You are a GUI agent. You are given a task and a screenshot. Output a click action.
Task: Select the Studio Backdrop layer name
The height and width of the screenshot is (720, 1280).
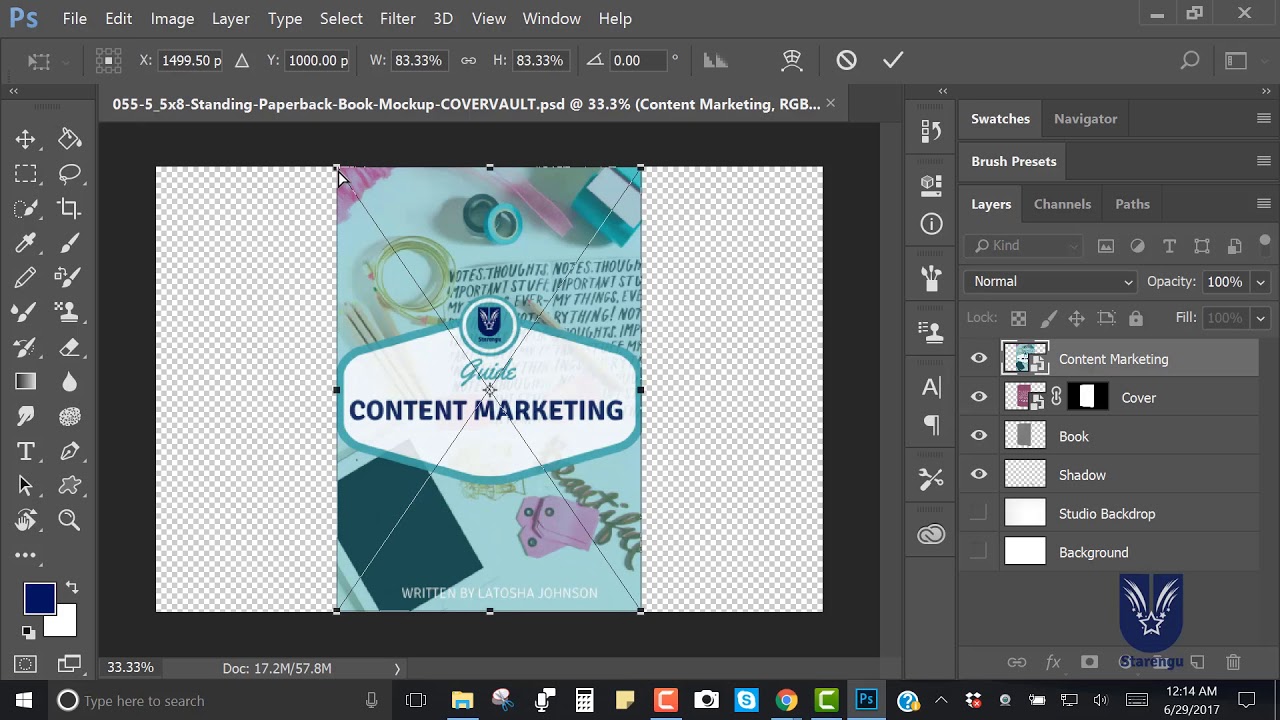click(1107, 514)
